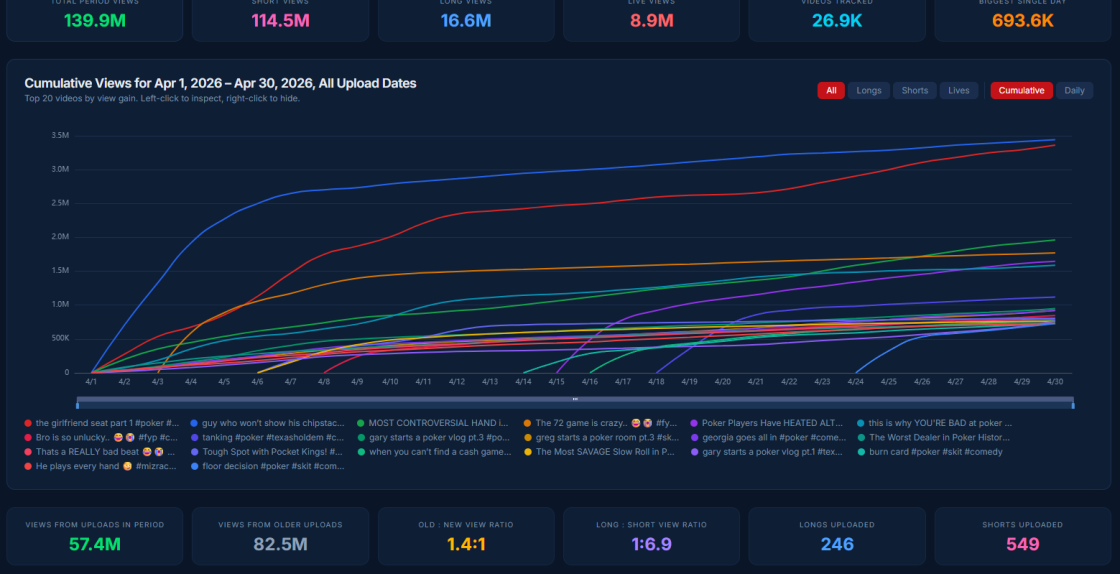Toggle legend 'Poker Players Have HEATED ALT...'
This screenshot has height=574, width=1120.
[x=766, y=423]
